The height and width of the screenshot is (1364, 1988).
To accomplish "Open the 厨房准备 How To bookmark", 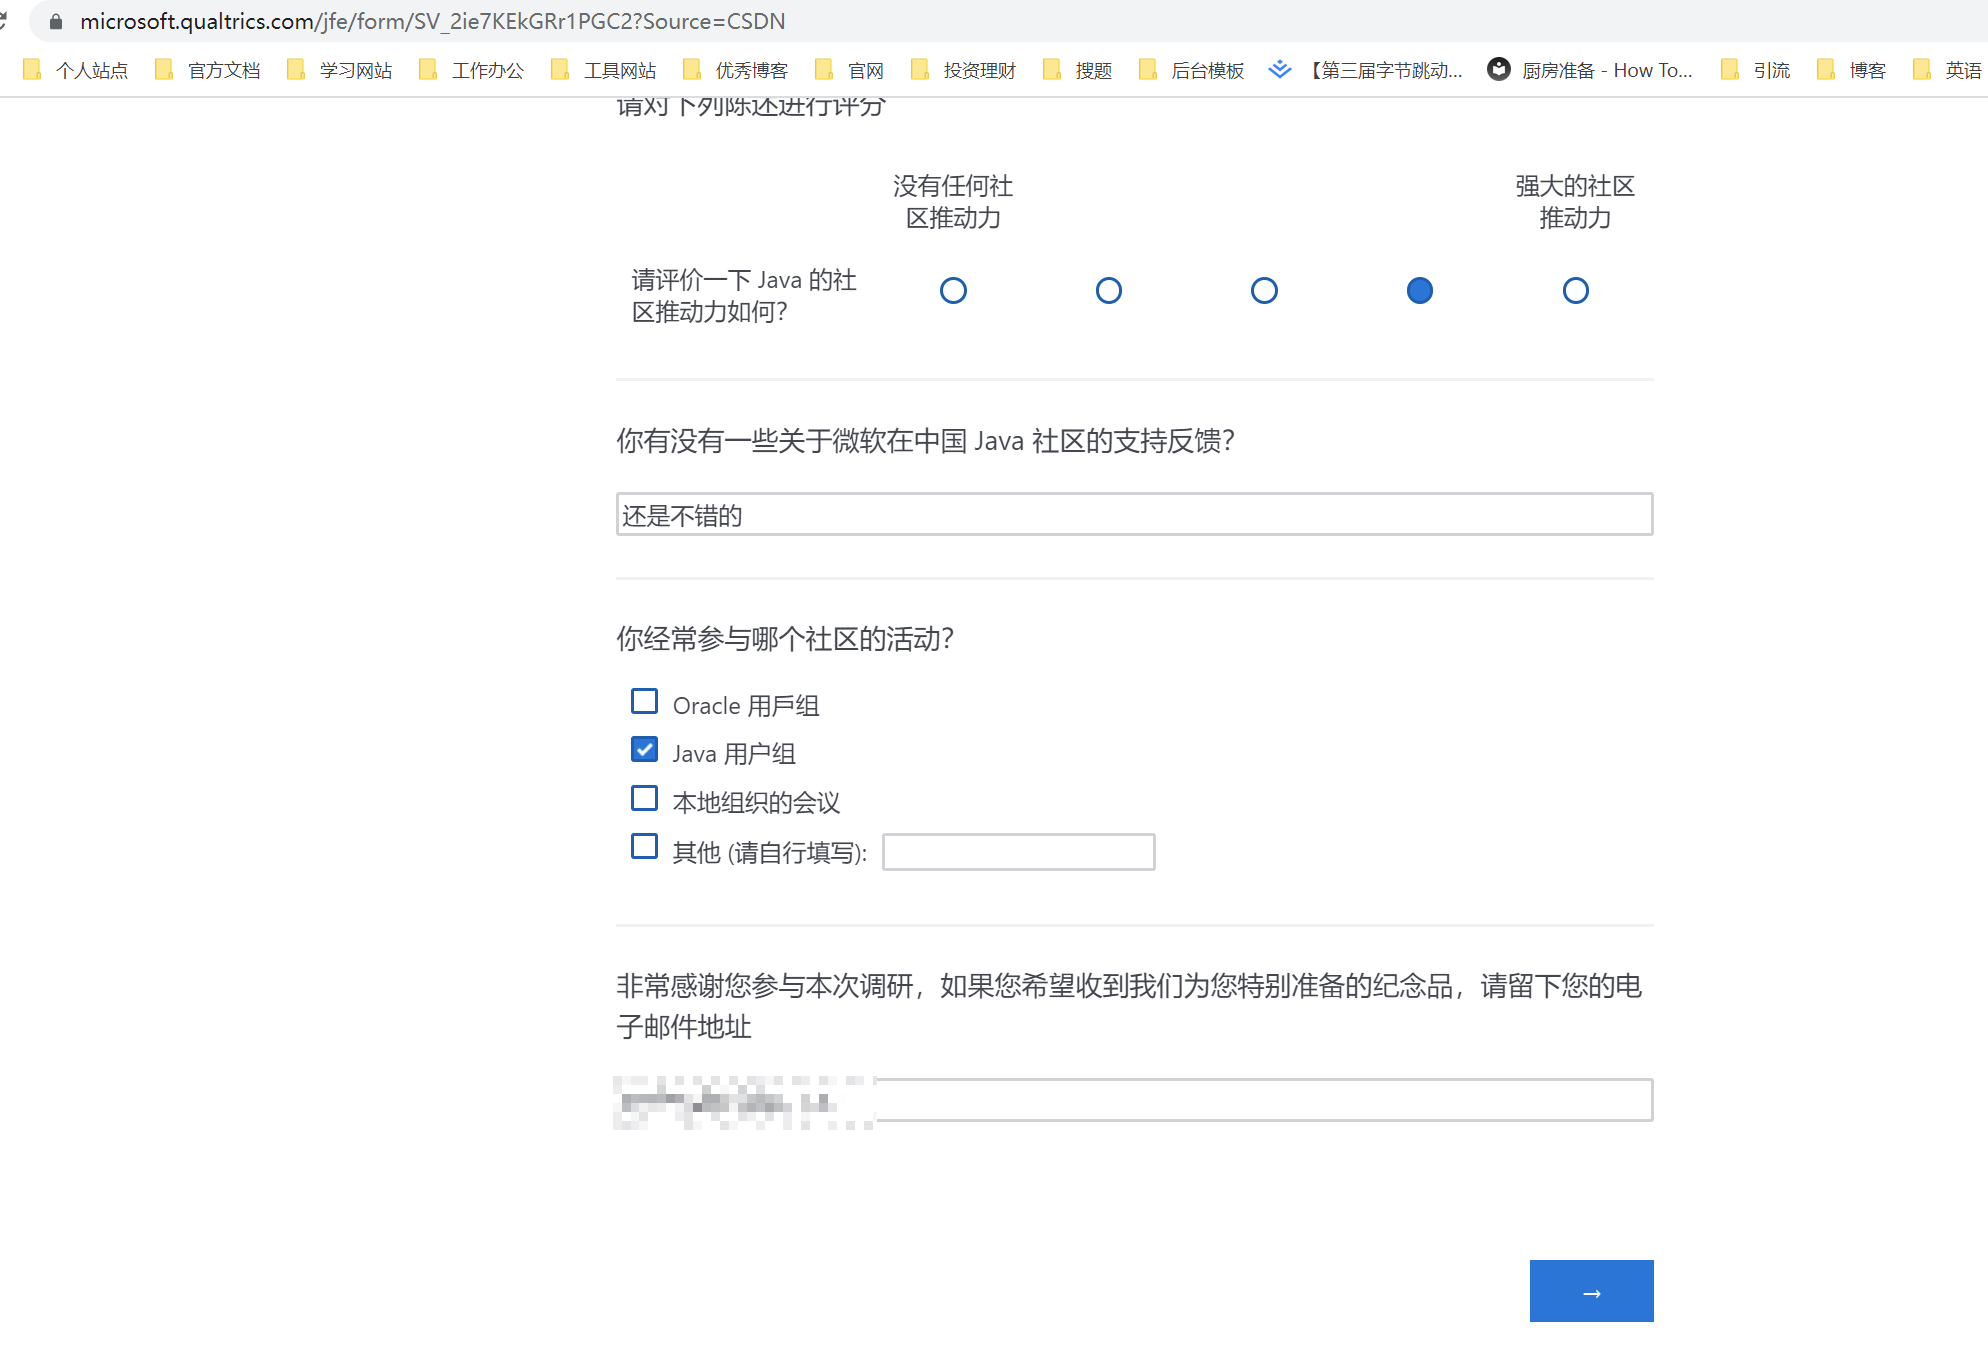I will coord(1590,70).
